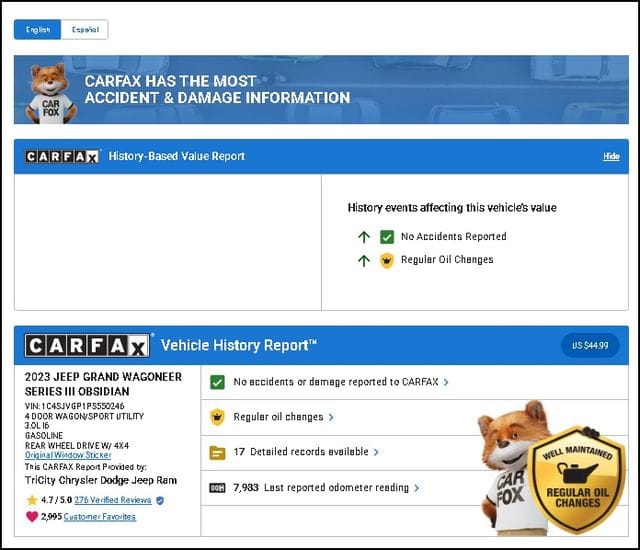Click the gold badge icon beside Regular Oil Changes
Image resolution: width=640 pixels, height=550 pixels.
387,260
